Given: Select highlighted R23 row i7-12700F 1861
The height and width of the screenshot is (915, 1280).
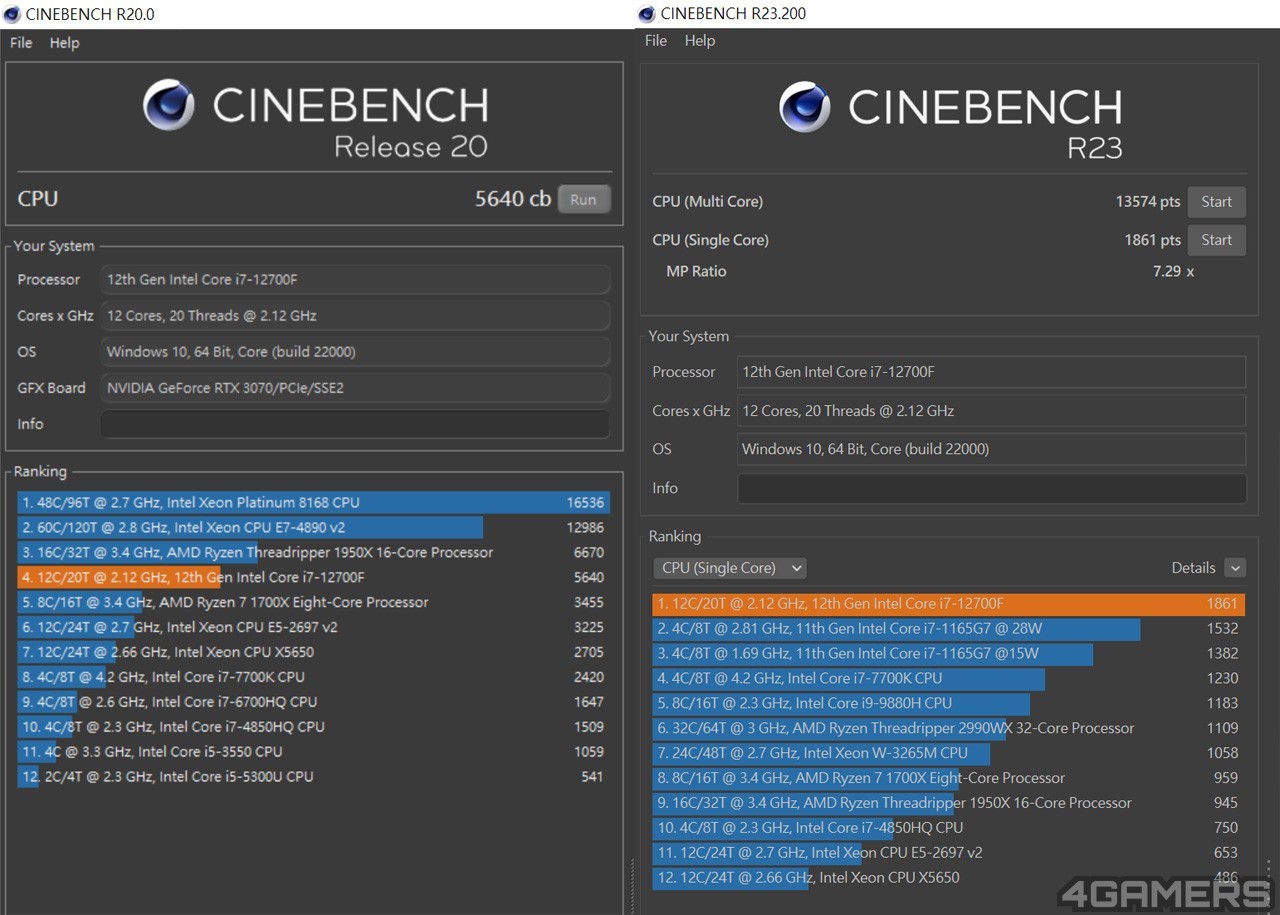Looking at the screenshot, I should (x=949, y=604).
